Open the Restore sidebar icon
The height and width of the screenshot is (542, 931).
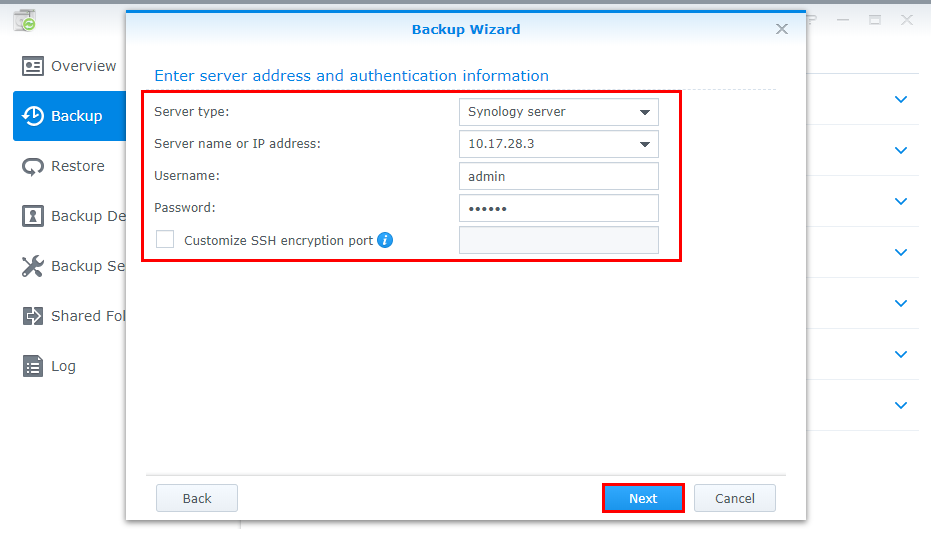click(33, 166)
